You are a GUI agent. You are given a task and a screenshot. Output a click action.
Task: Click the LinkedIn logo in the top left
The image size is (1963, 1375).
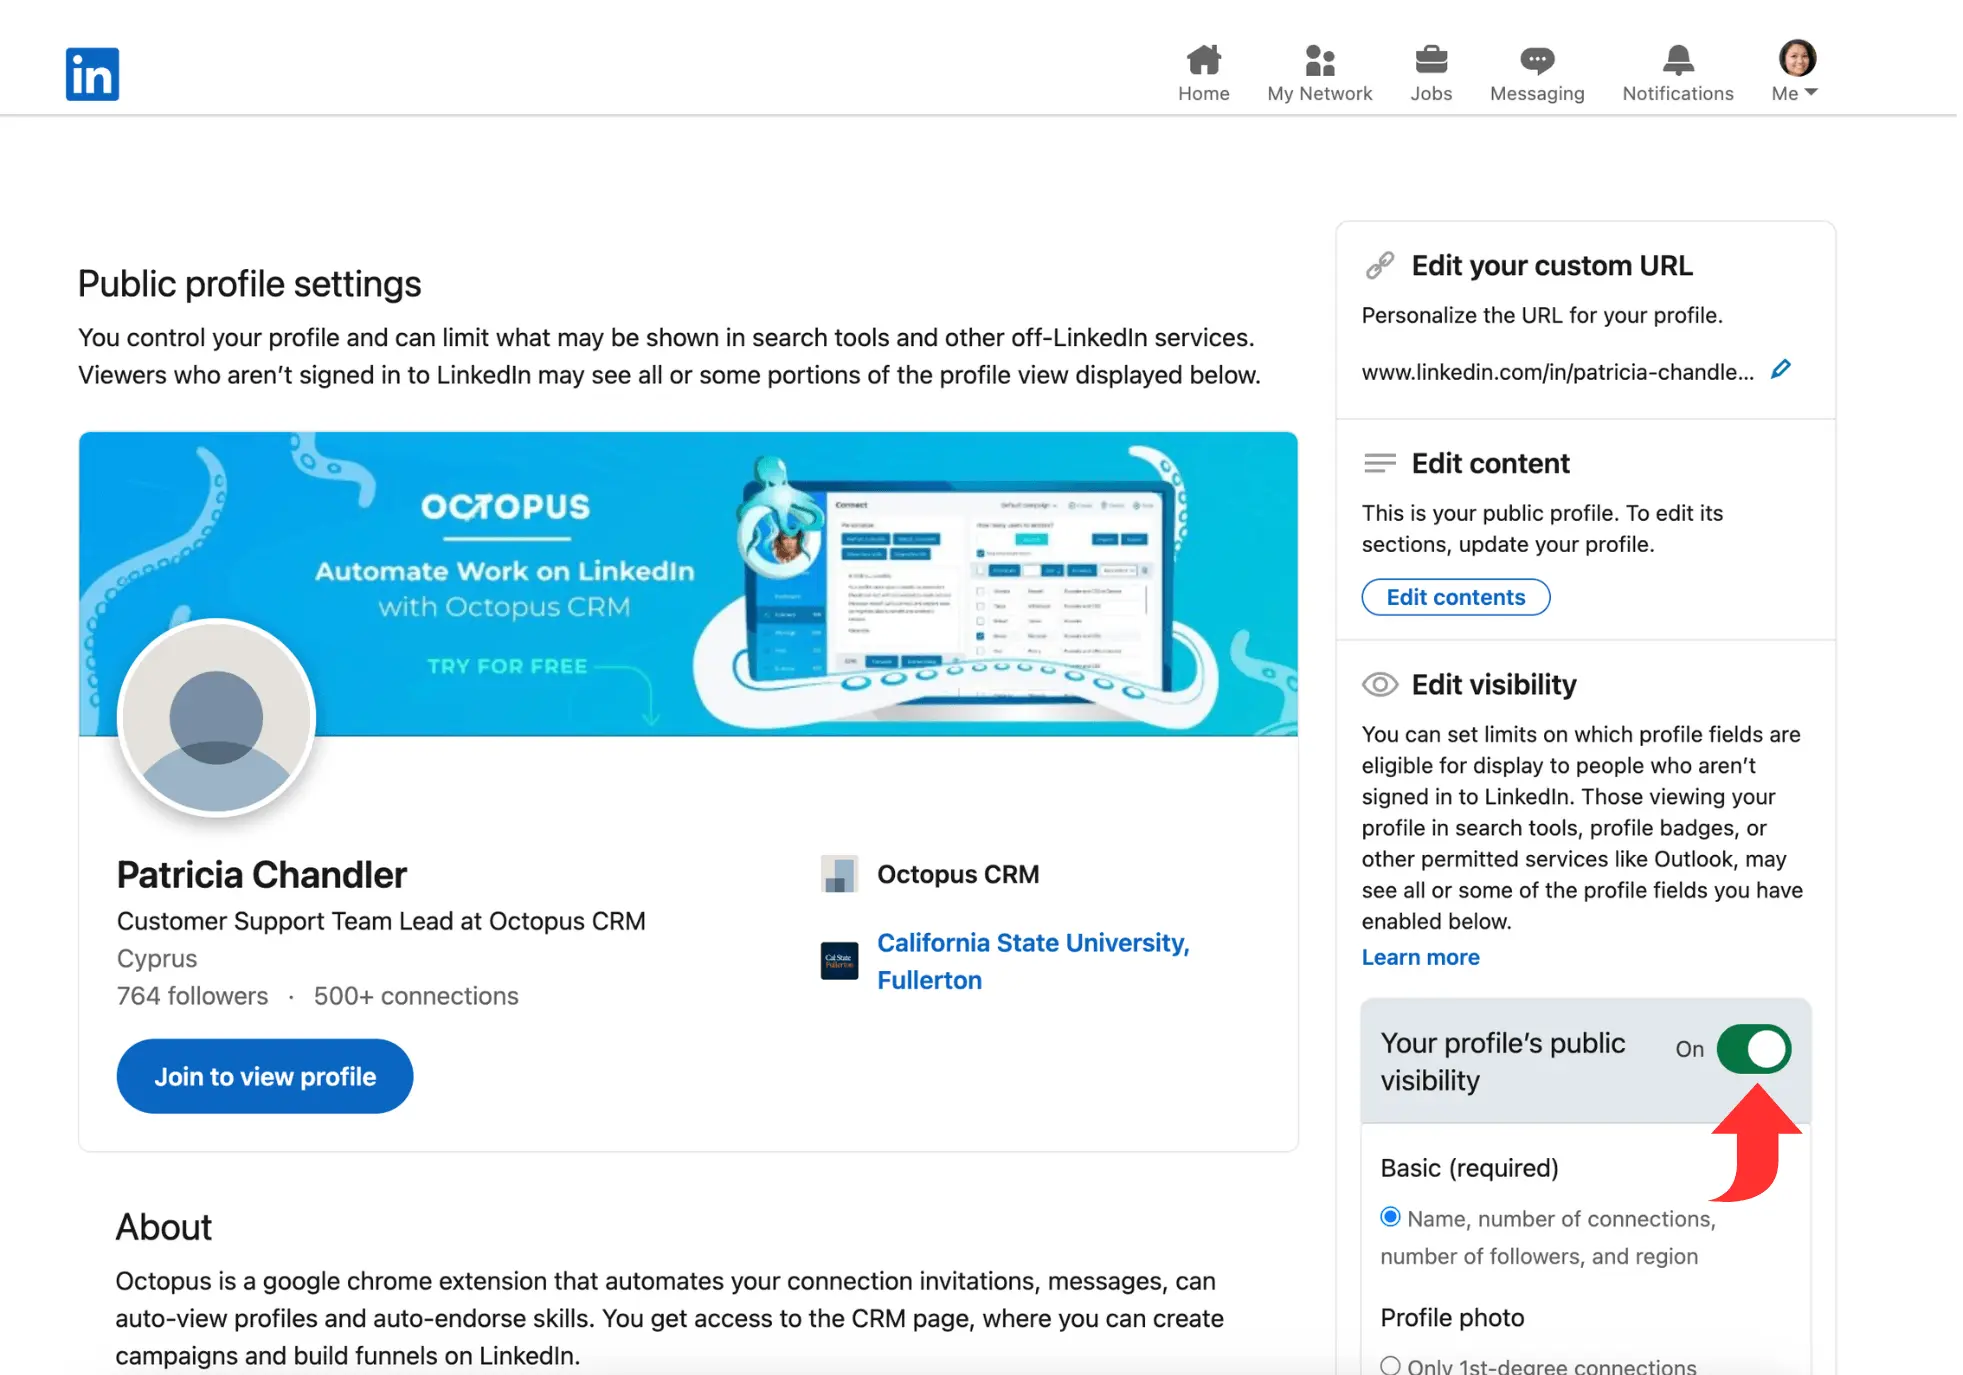coord(91,73)
